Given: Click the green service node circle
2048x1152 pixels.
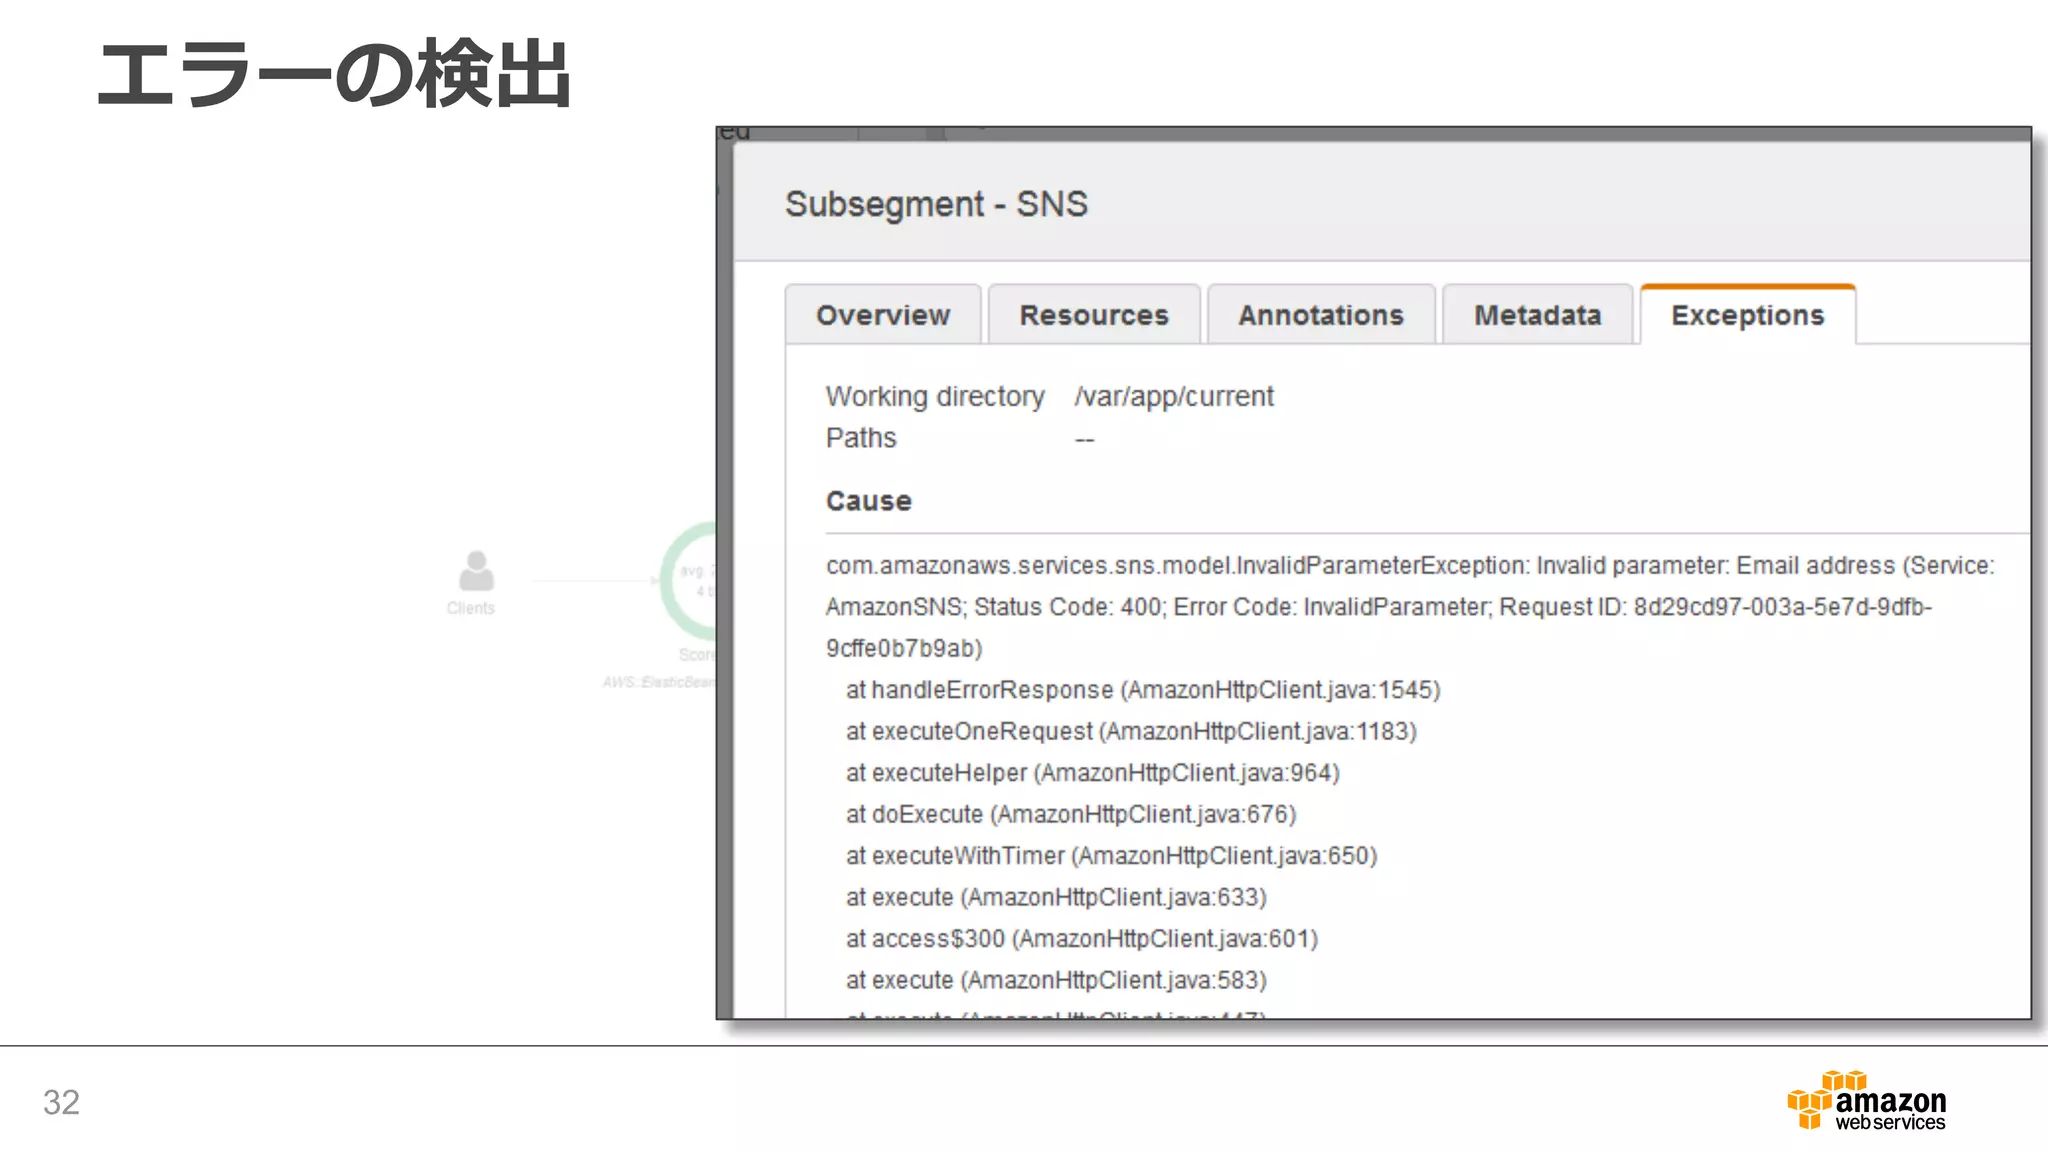Looking at the screenshot, I should 689,582.
